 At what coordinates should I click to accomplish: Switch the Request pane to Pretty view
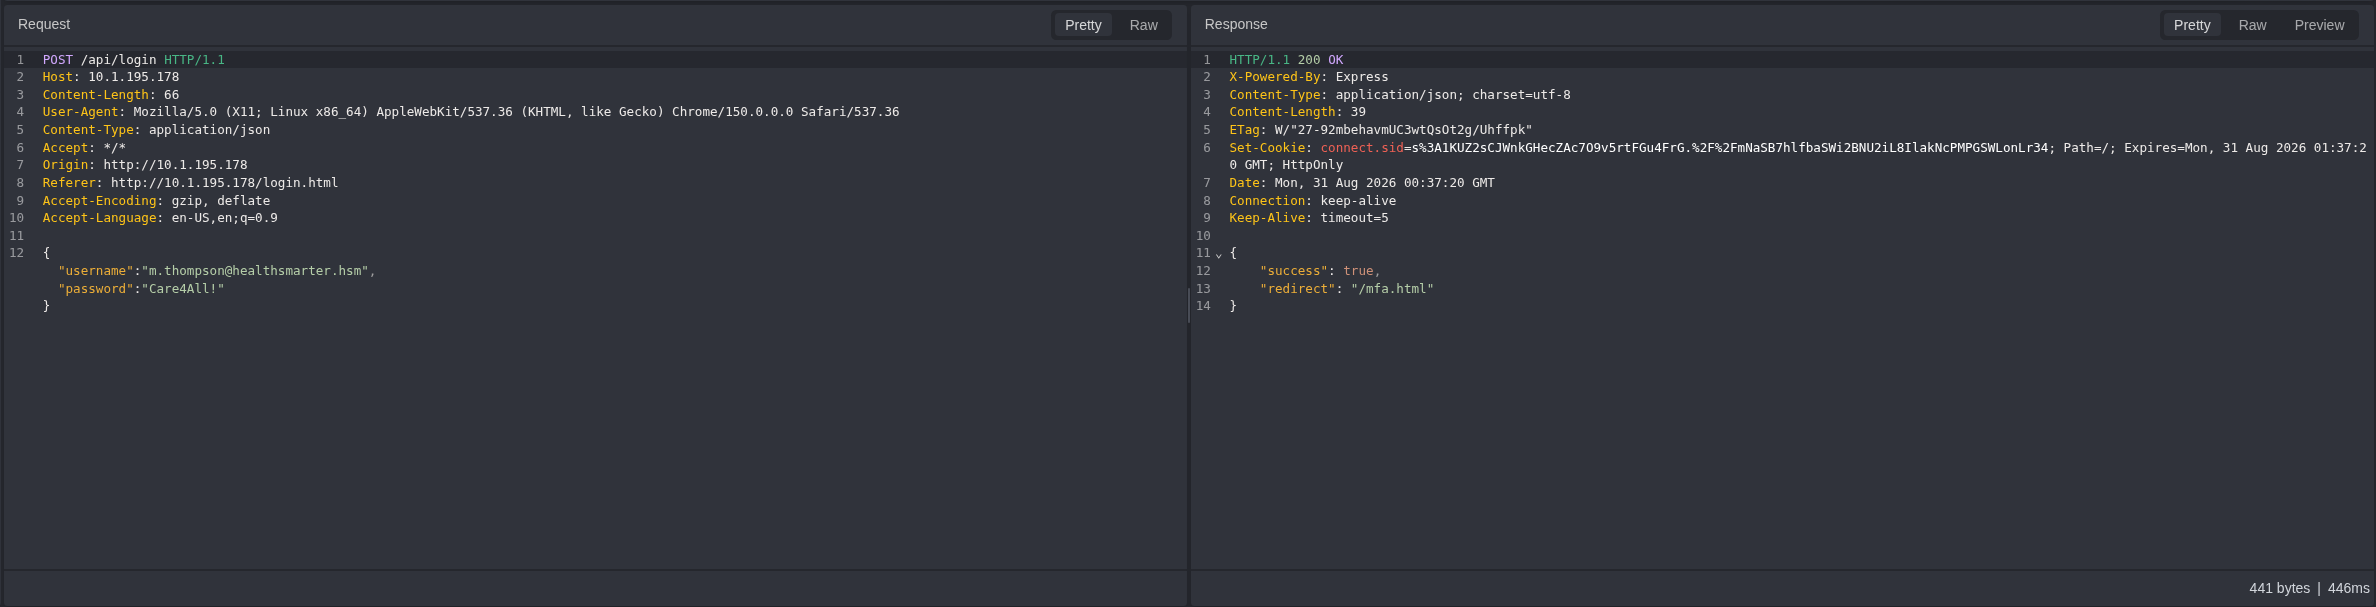(x=1083, y=25)
